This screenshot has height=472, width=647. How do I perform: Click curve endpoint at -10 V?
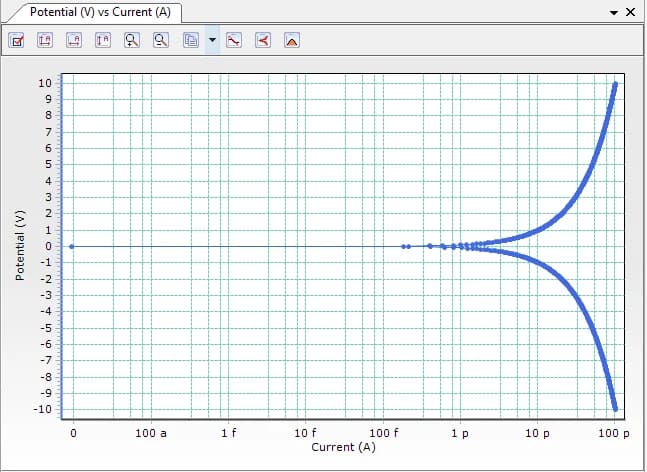tap(615, 408)
